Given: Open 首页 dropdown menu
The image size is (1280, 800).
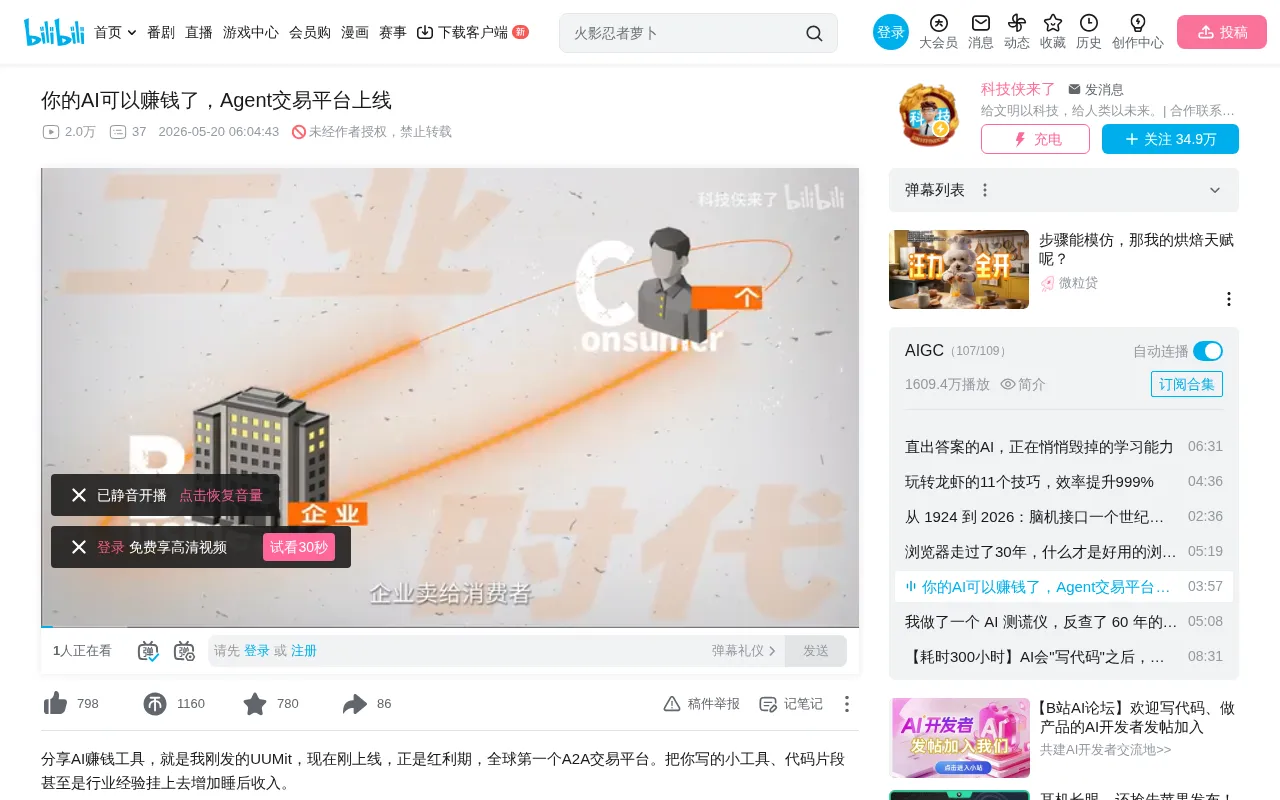Looking at the screenshot, I should point(115,32).
